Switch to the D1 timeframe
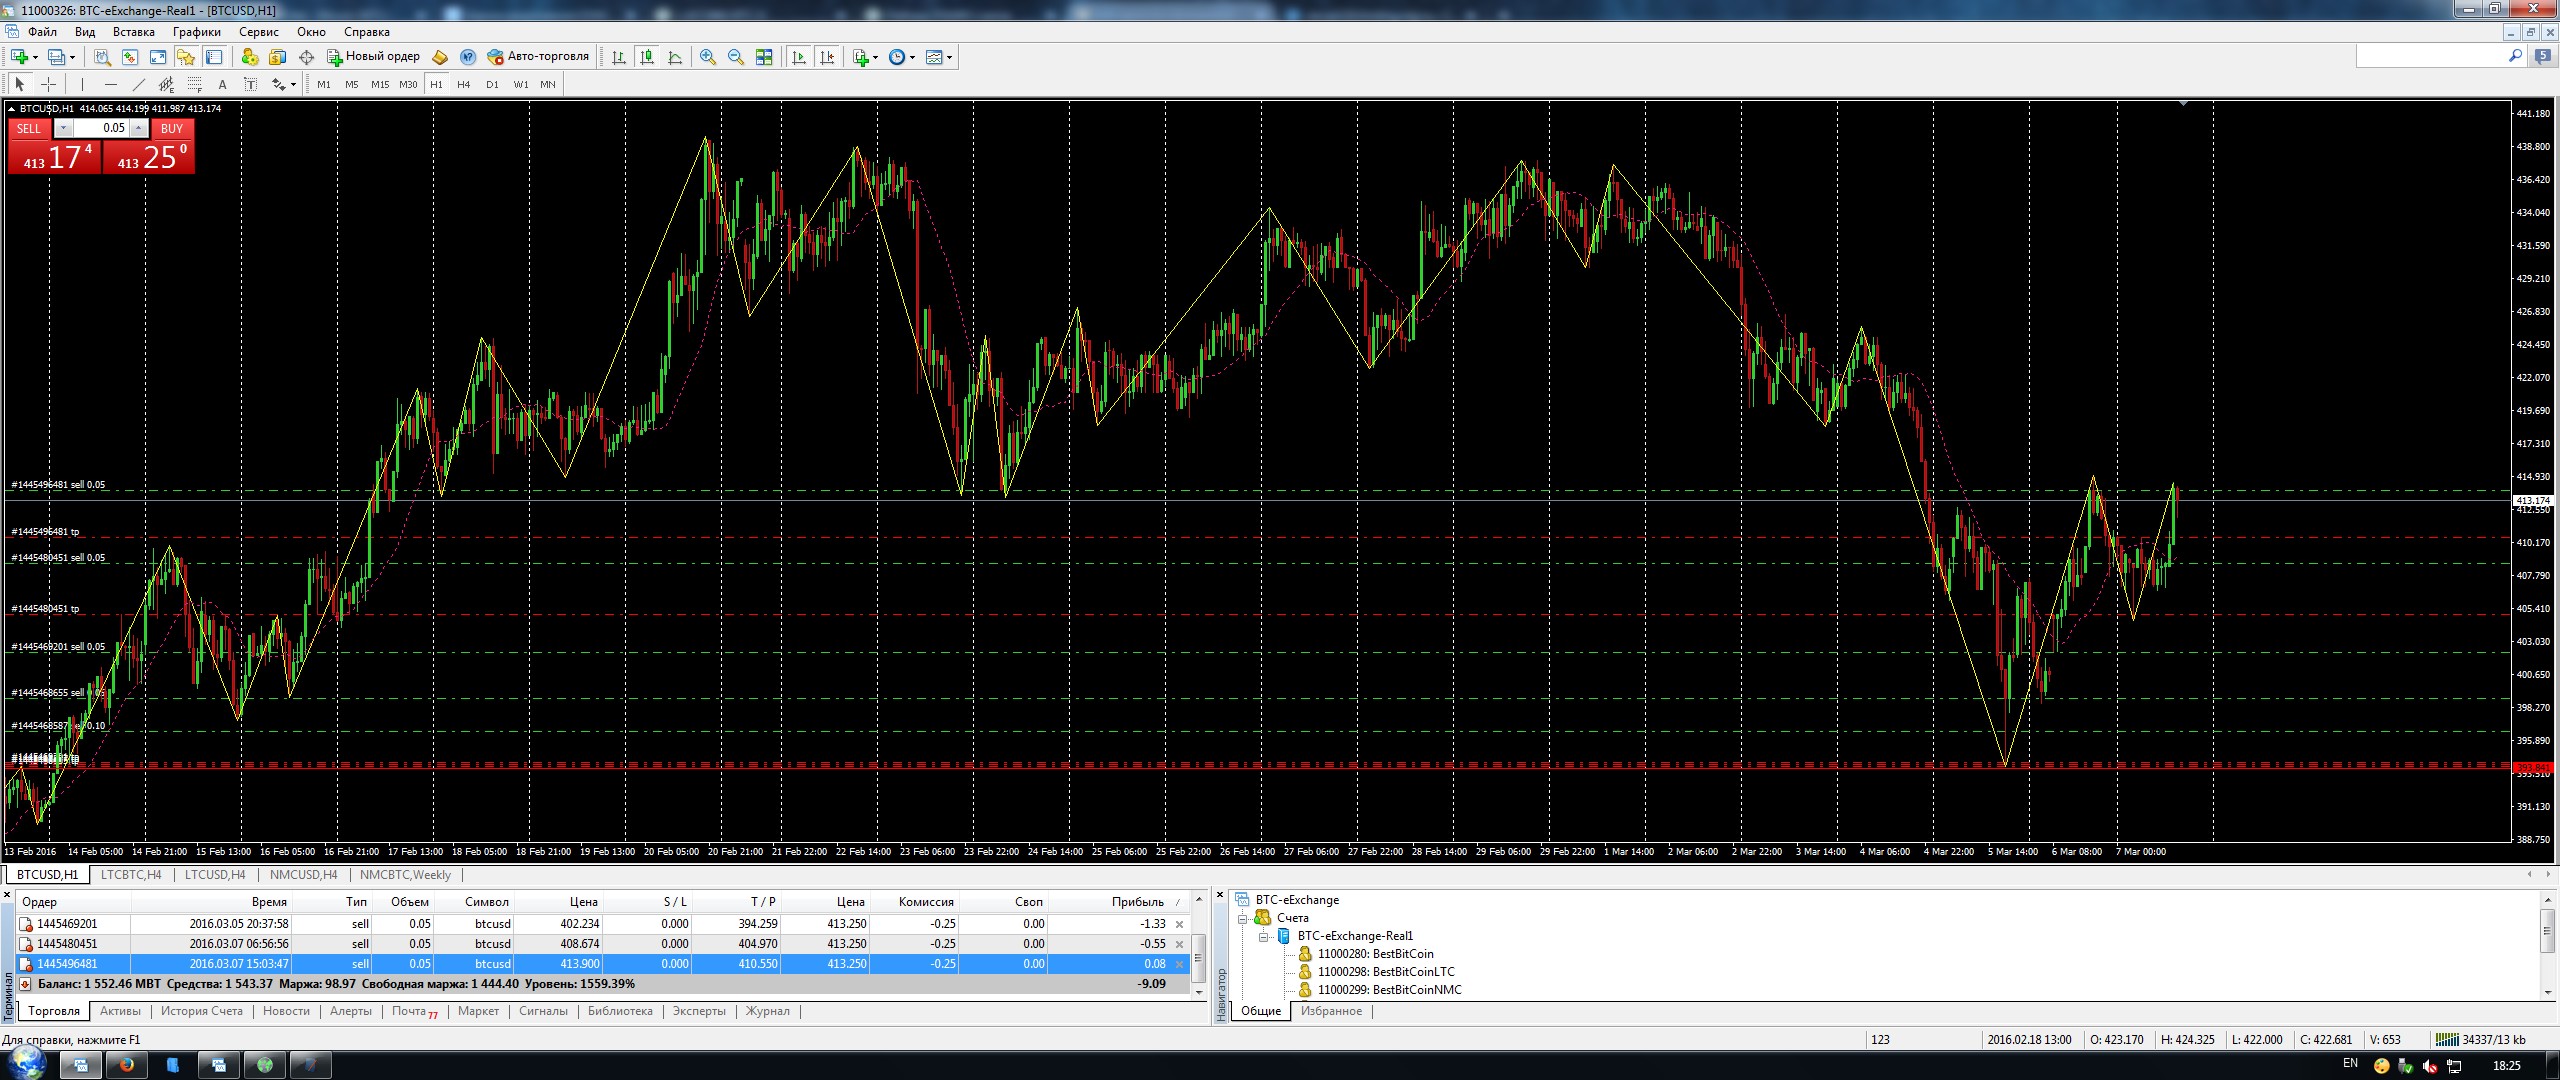The width and height of the screenshot is (2560, 1080). point(492,85)
